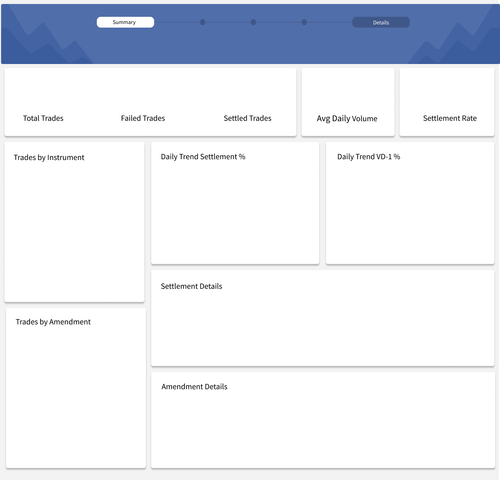Click the Settlement Details title
This screenshot has width=500, height=480.
191,286
